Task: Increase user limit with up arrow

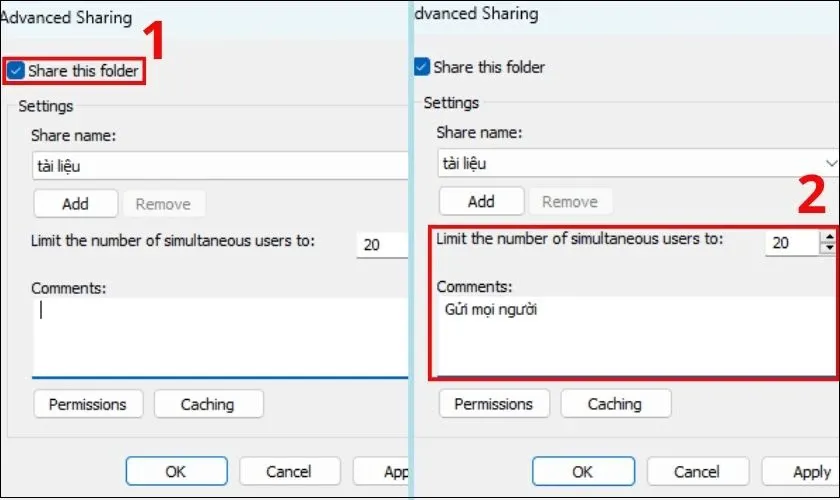Action: [829, 236]
